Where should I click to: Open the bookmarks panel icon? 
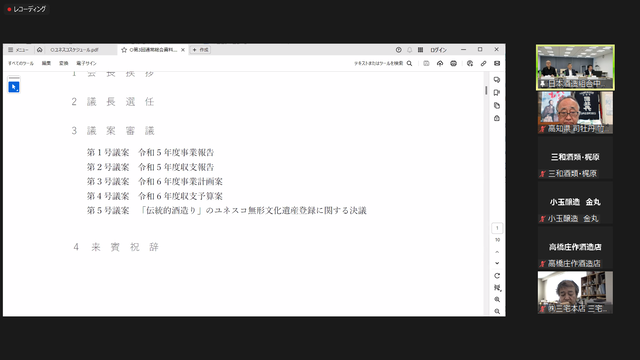(x=497, y=93)
